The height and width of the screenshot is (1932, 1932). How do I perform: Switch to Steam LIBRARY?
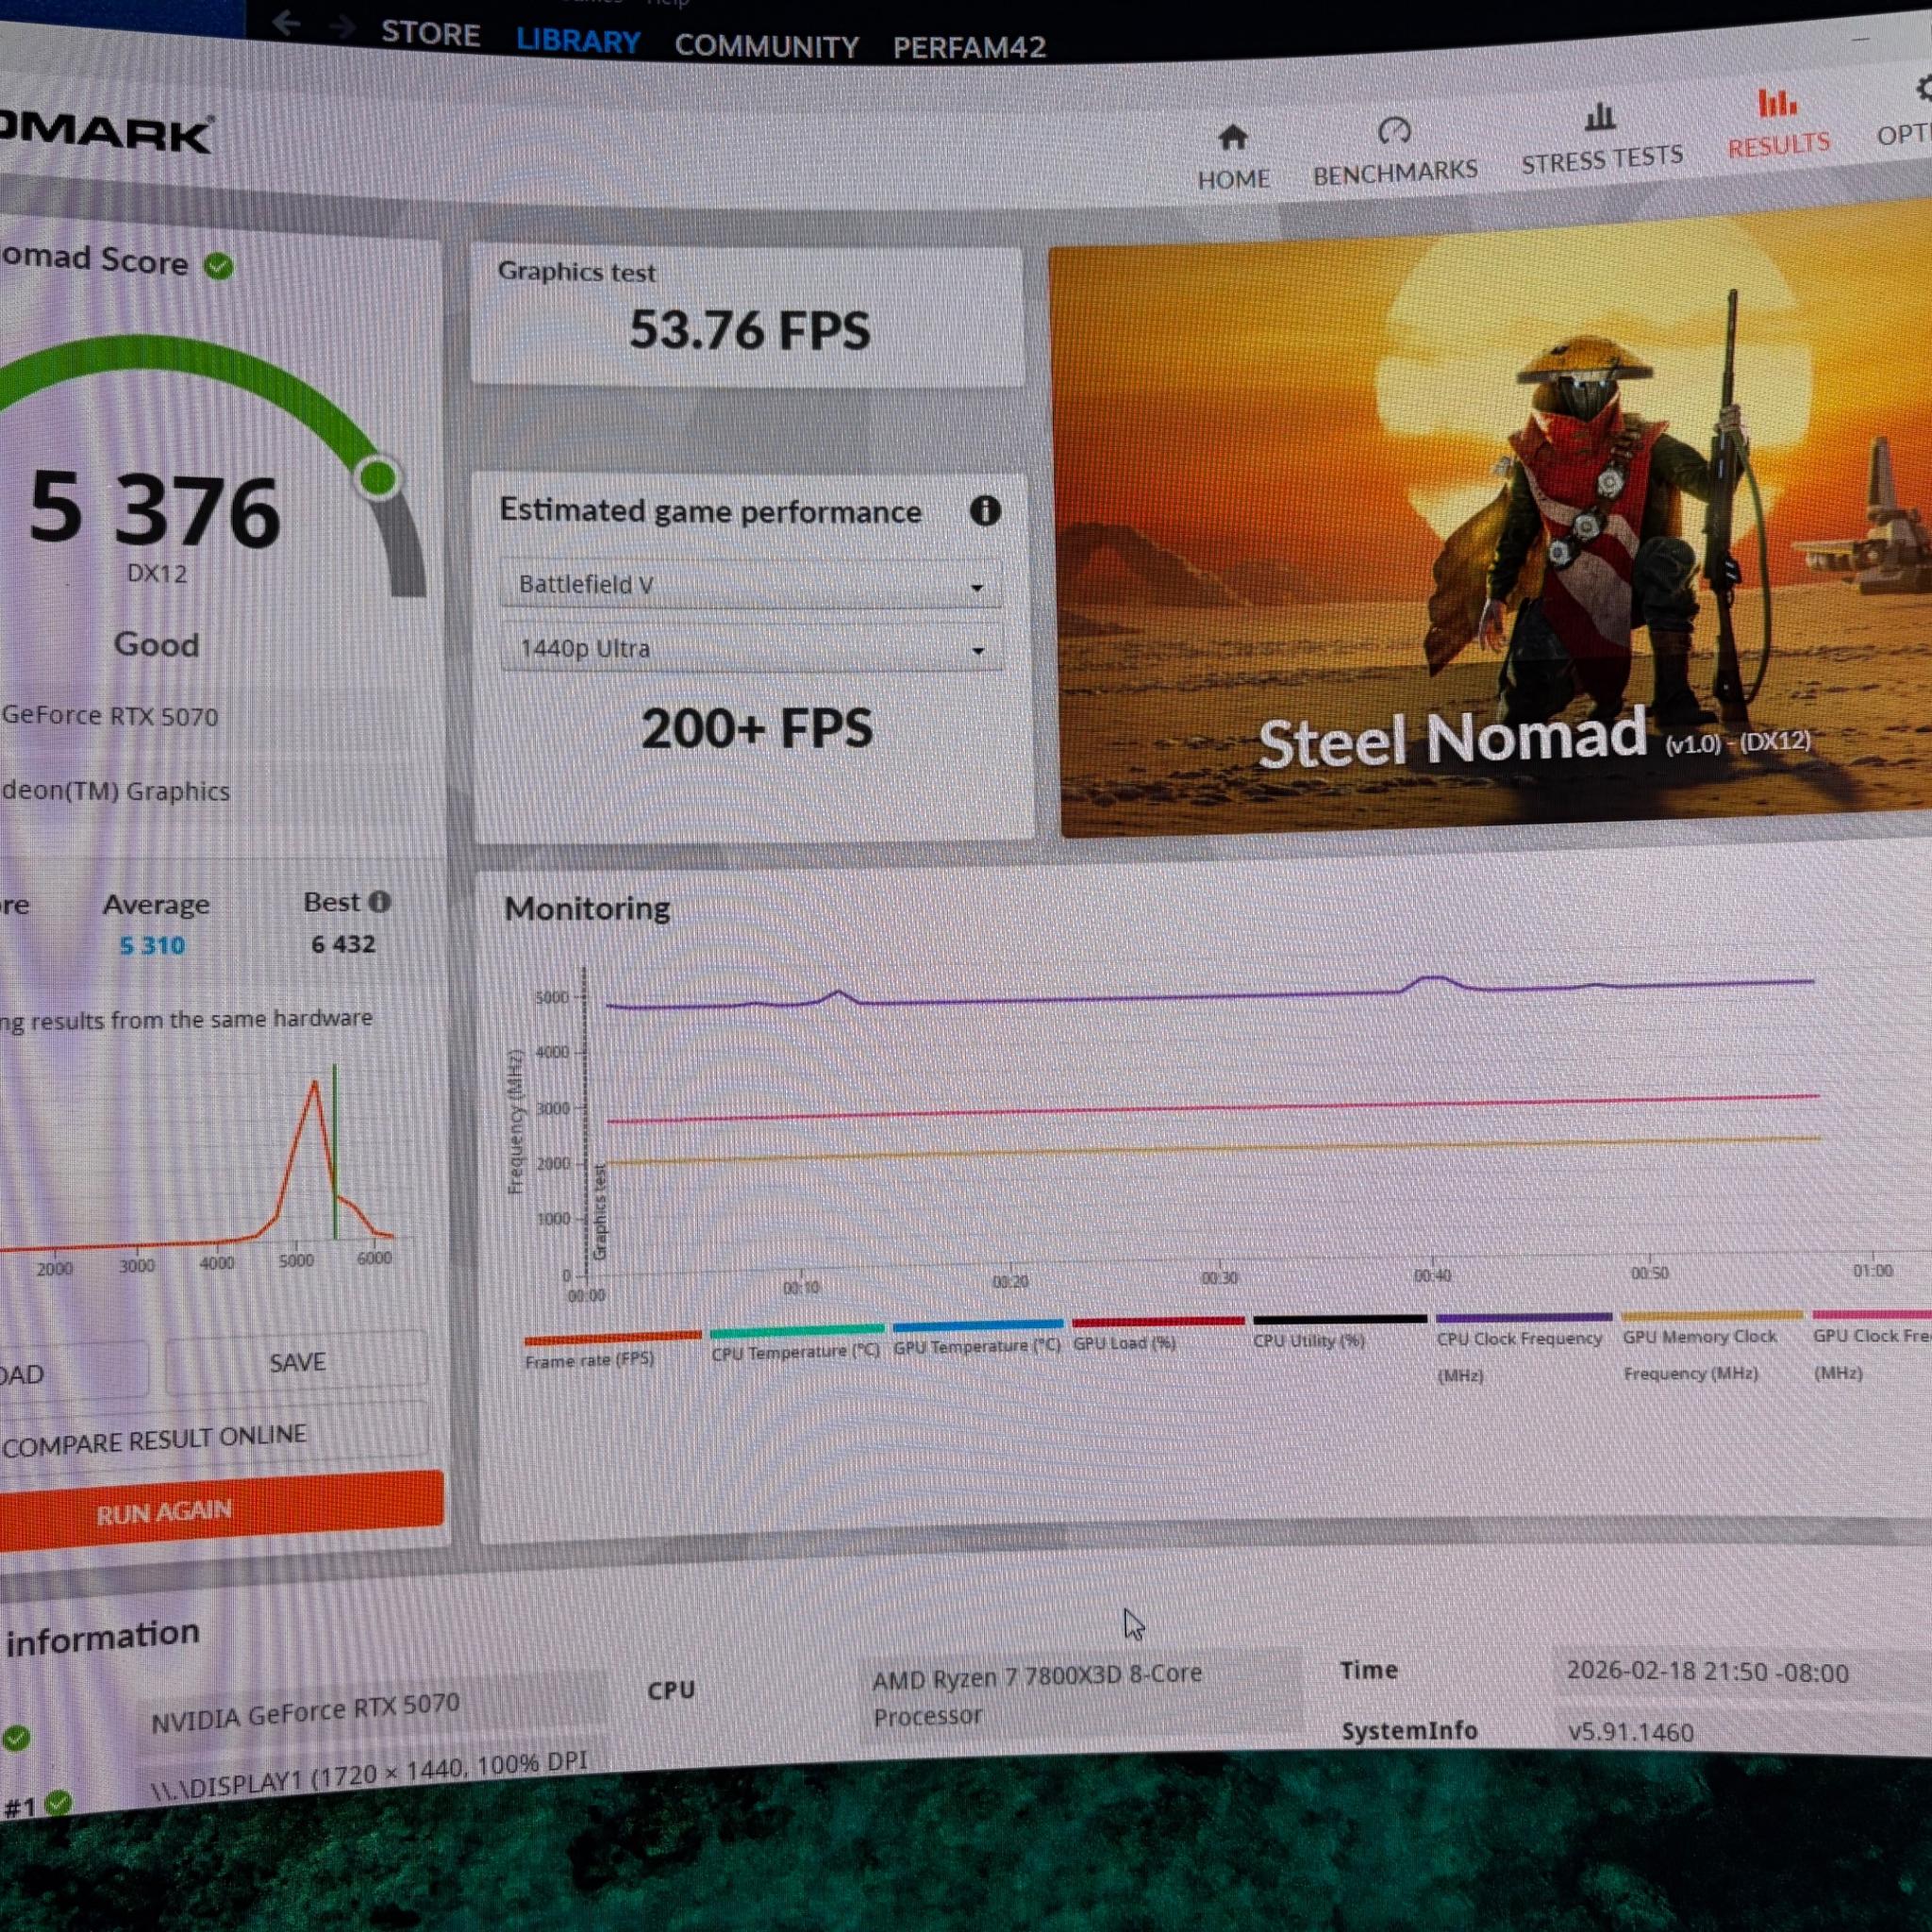coord(578,41)
